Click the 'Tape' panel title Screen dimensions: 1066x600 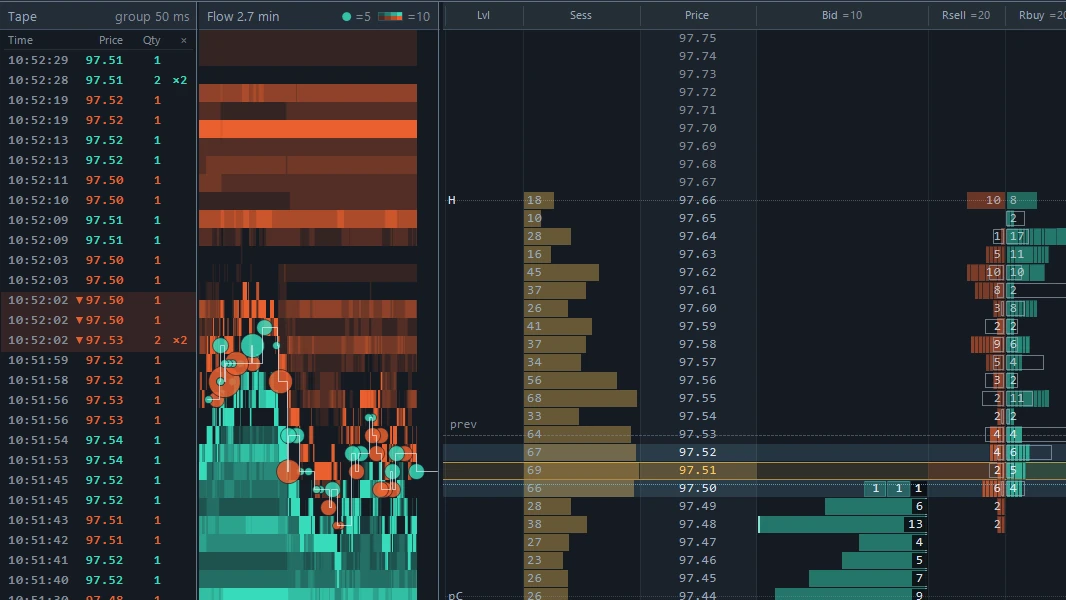(x=22, y=16)
